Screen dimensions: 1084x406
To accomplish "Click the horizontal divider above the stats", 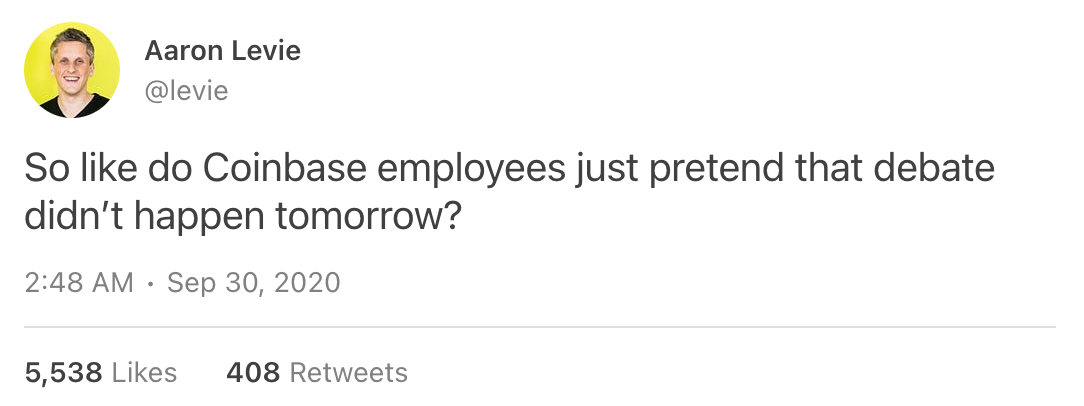I will tap(540, 327).
